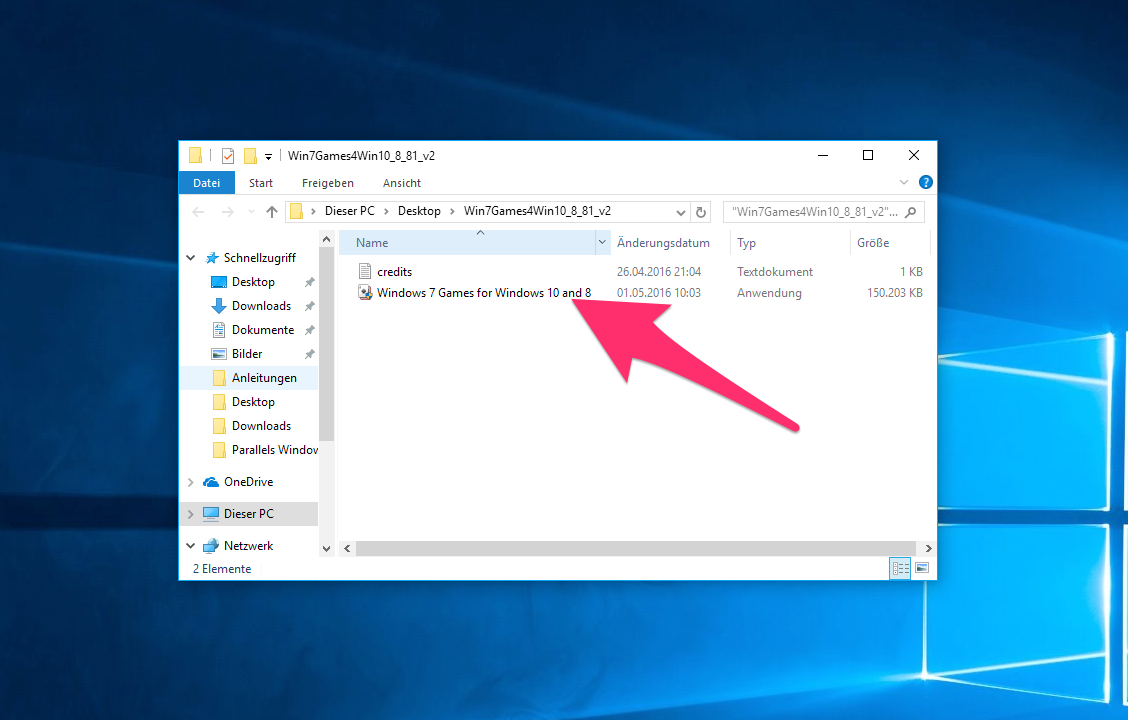This screenshot has width=1128, height=720.
Task: Open the Name column filter dropdown
Action: (x=602, y=243)
